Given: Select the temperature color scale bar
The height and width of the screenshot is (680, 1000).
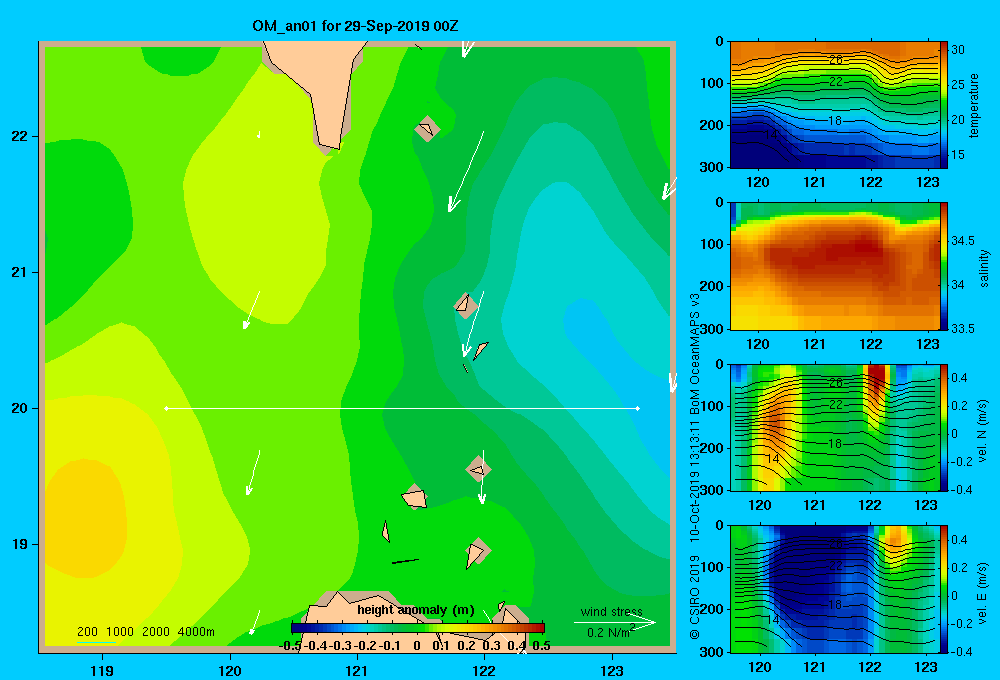Looking at the screenshot, I should [x=944, y=105].
